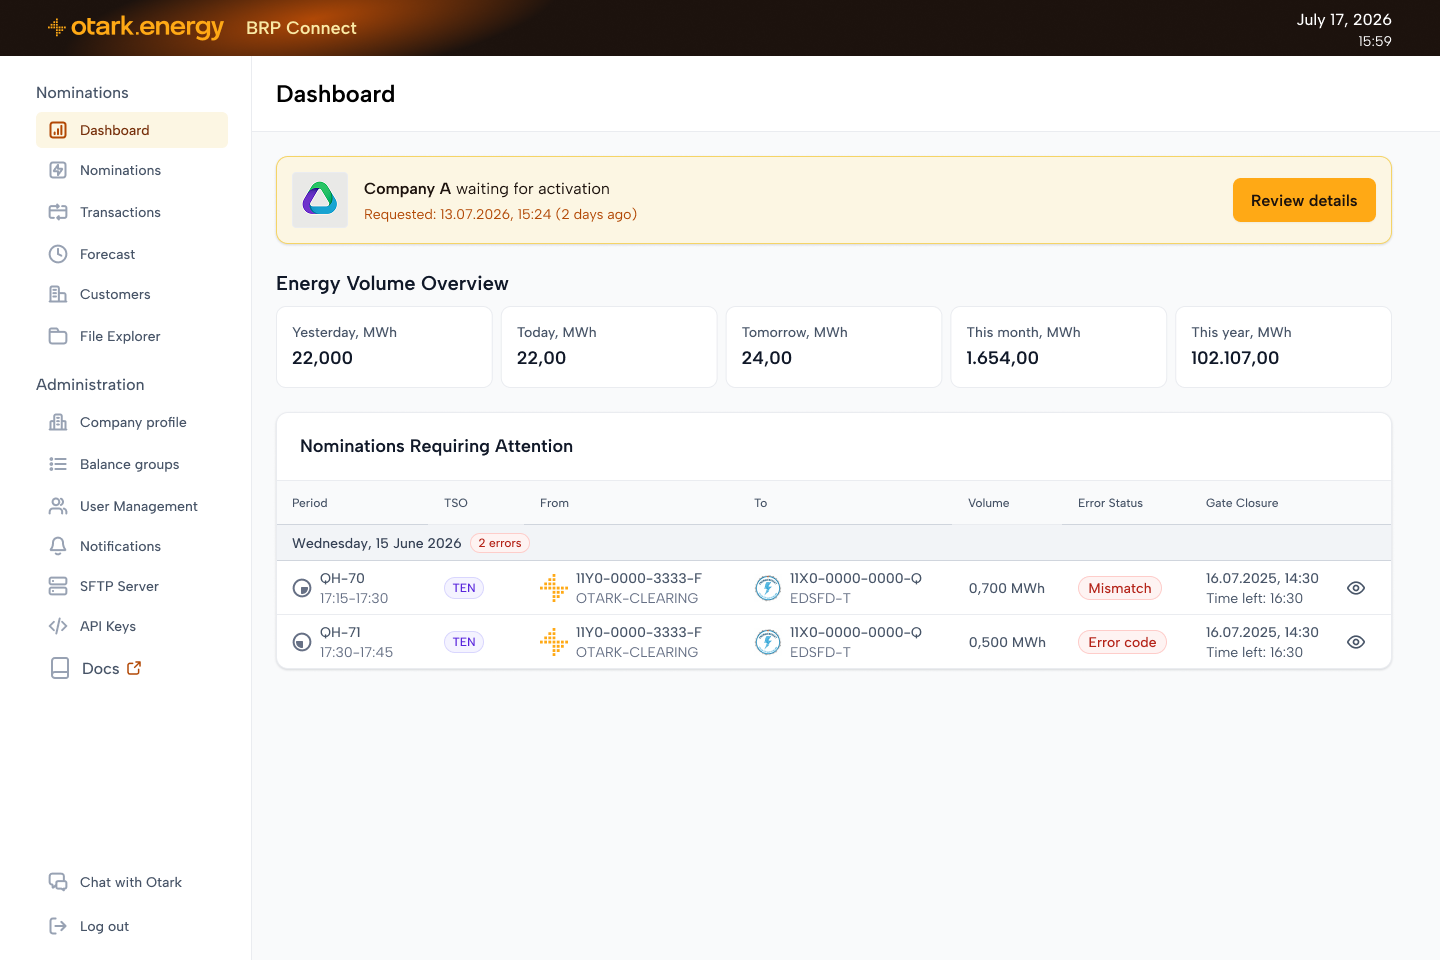Open Dashboard from the sidebar
This screenshot has height=960, width=1440.
pos(132,130)
